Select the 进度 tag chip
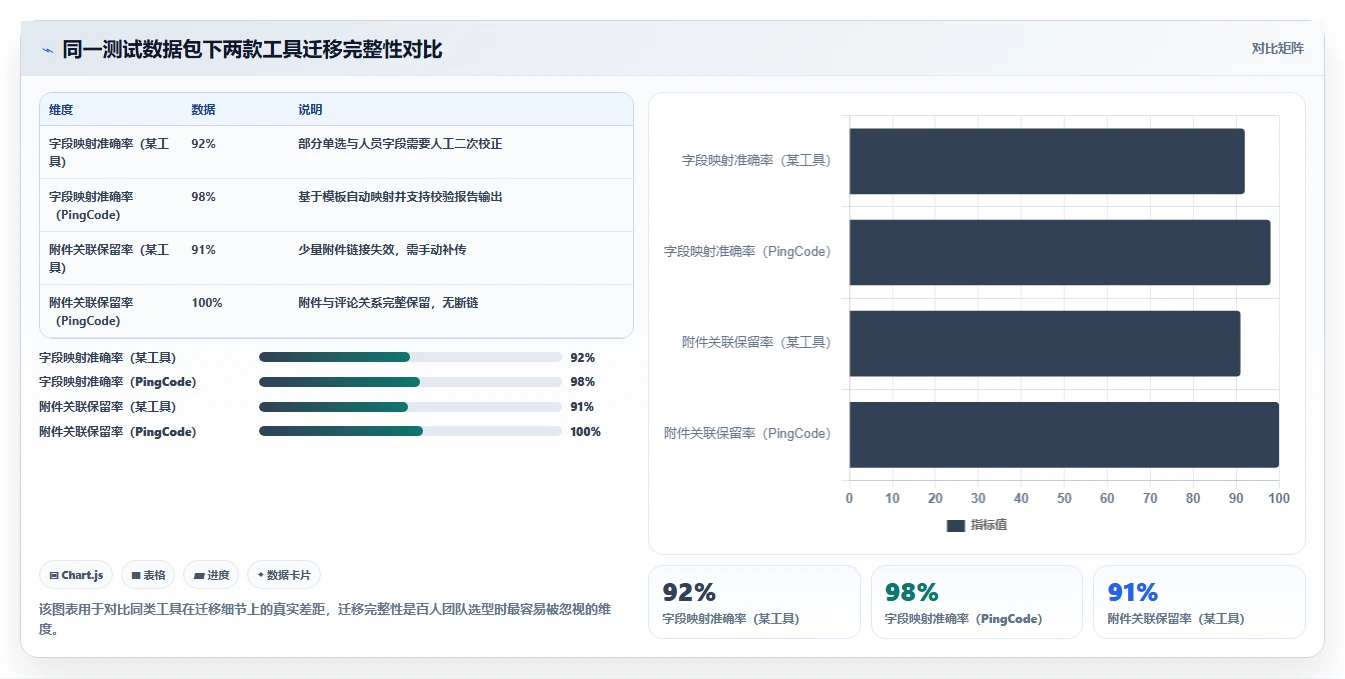The height and width of the screenshot is (679, 1345). pyautogui.click(x=211, y=575)
